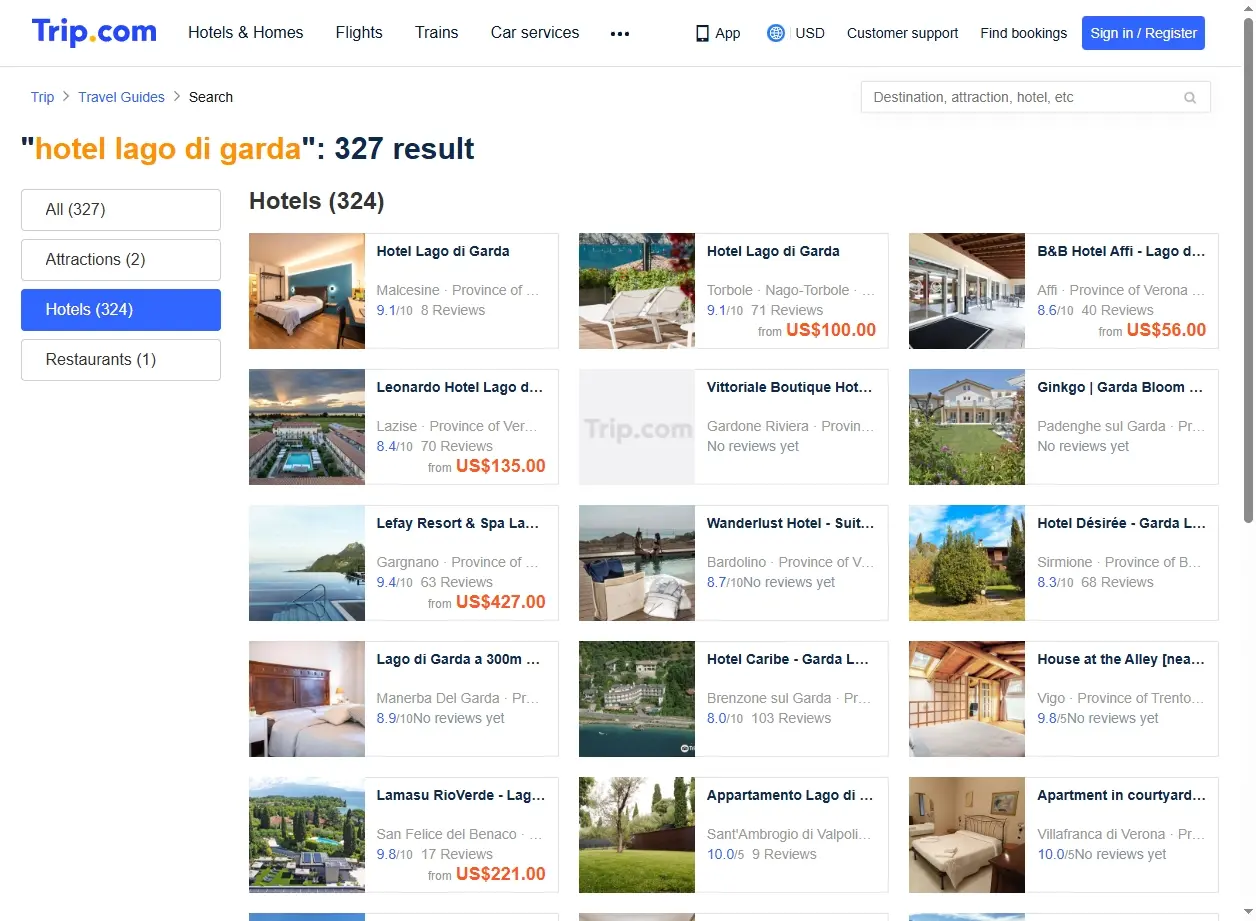Viewport: 1256px width, 921px height.
Task: Click Leonardo Hotel Lago title
Action: pos(459,387)
